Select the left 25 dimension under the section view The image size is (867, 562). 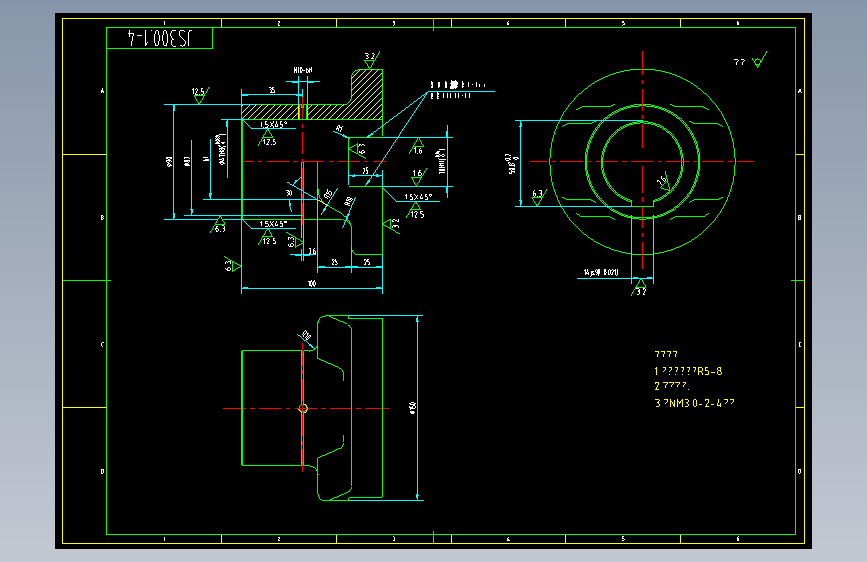[x=335, y=262]
